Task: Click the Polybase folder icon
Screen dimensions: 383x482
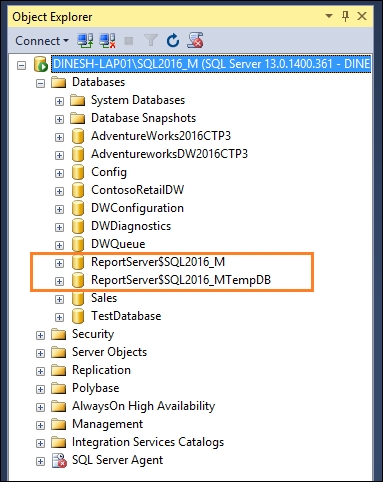Action: tap(59, 388)
